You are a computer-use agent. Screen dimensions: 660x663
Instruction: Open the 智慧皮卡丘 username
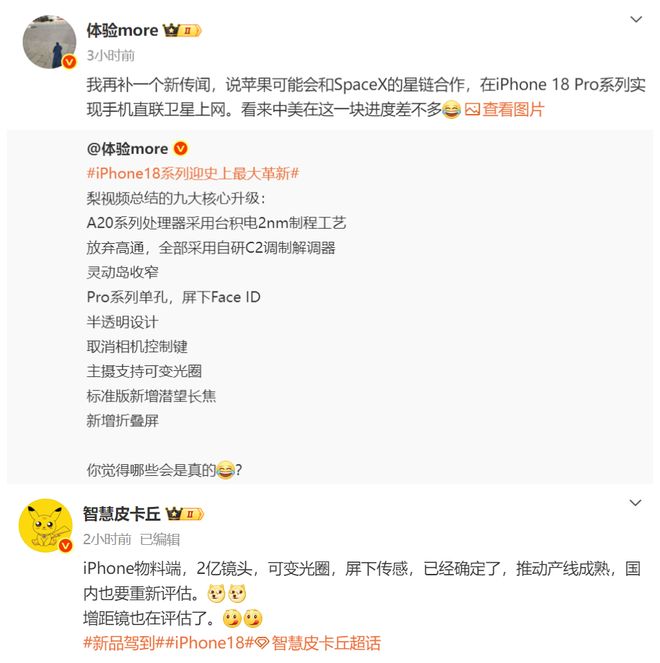(x=122, y=514)
